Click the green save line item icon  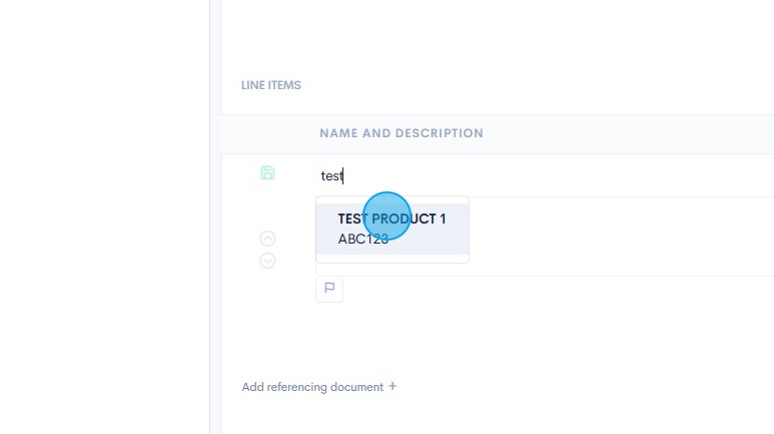267,173
